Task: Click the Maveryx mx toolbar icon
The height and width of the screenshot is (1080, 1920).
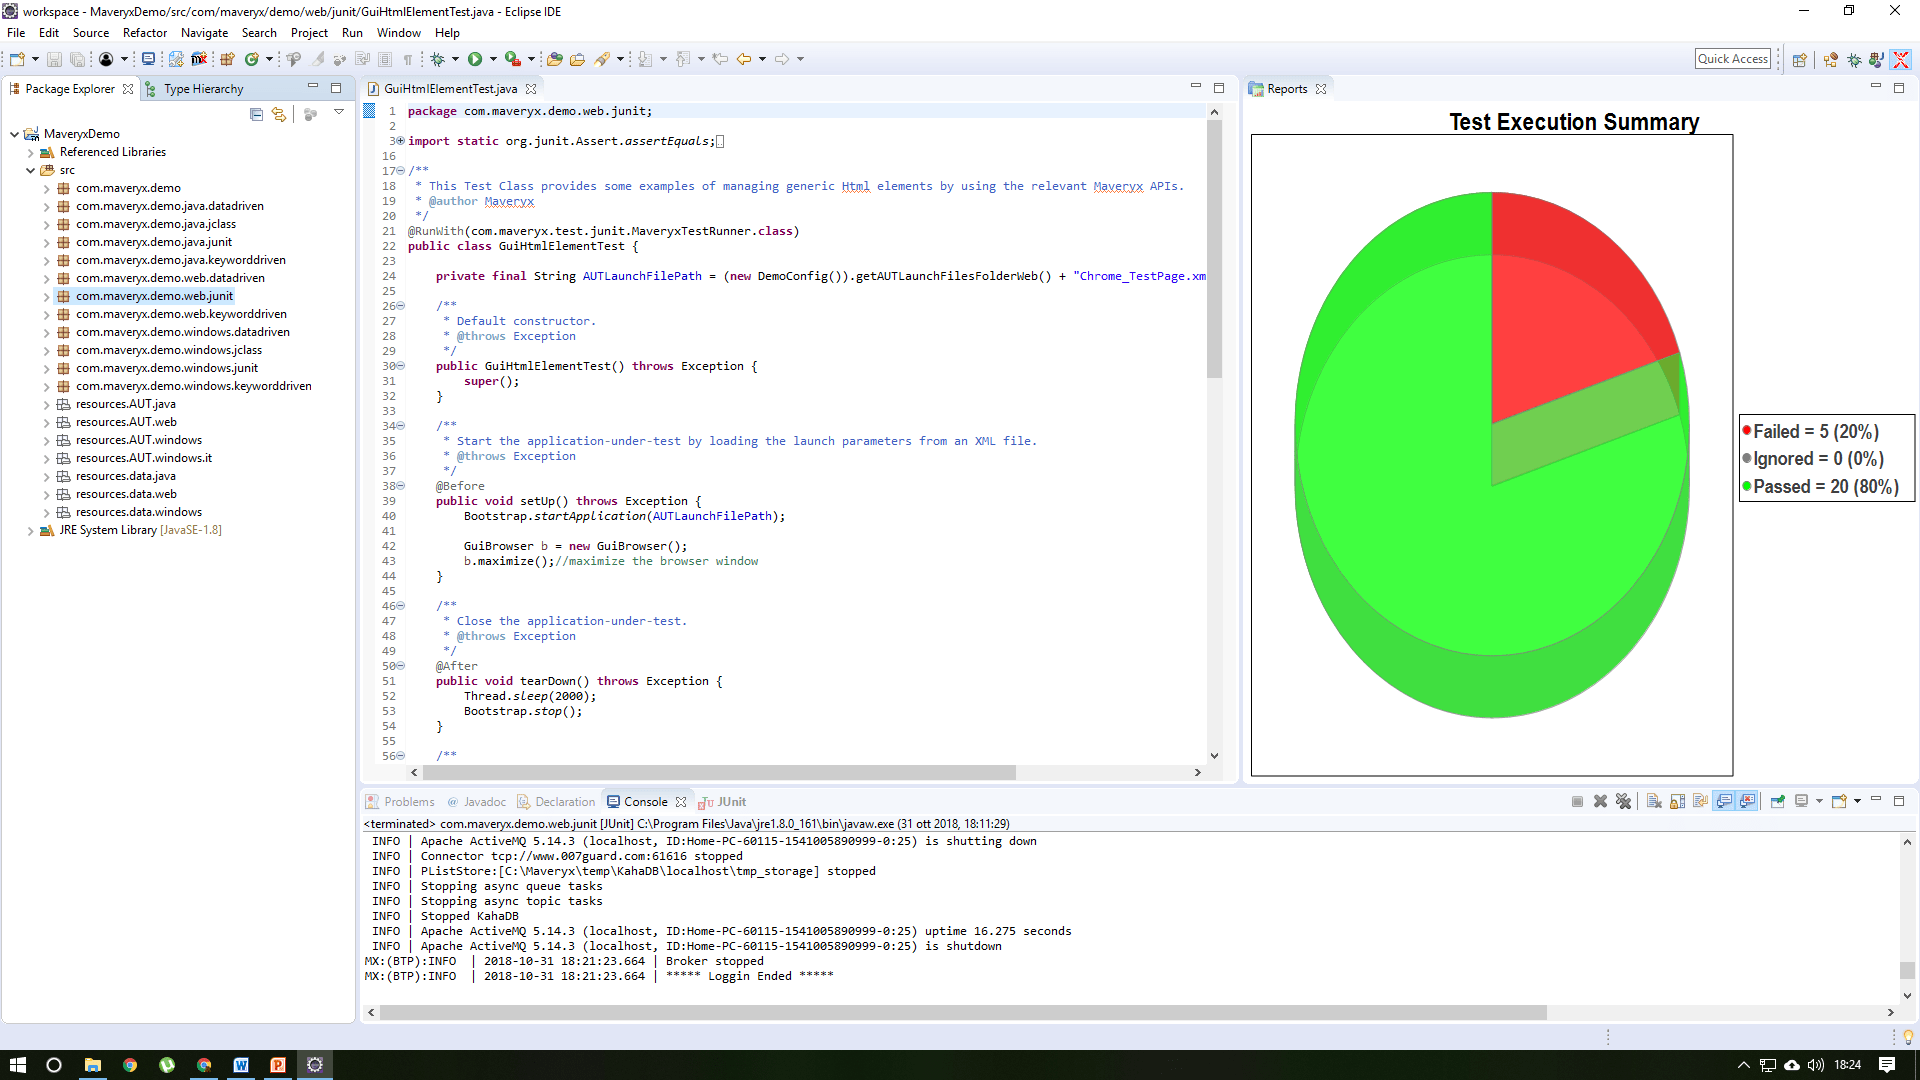Action: [x=199, y=59]
